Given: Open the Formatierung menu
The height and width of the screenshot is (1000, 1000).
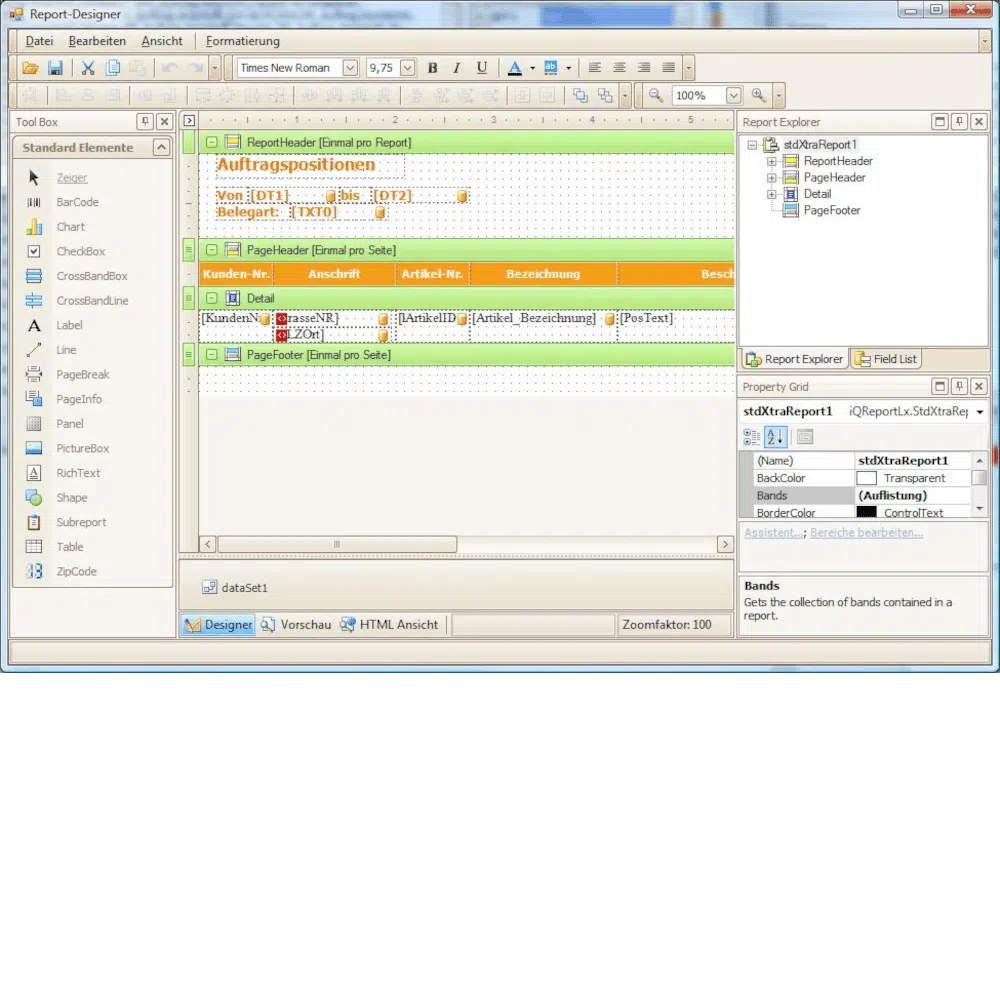Looking at the screenshot, I should coord(243,41).
